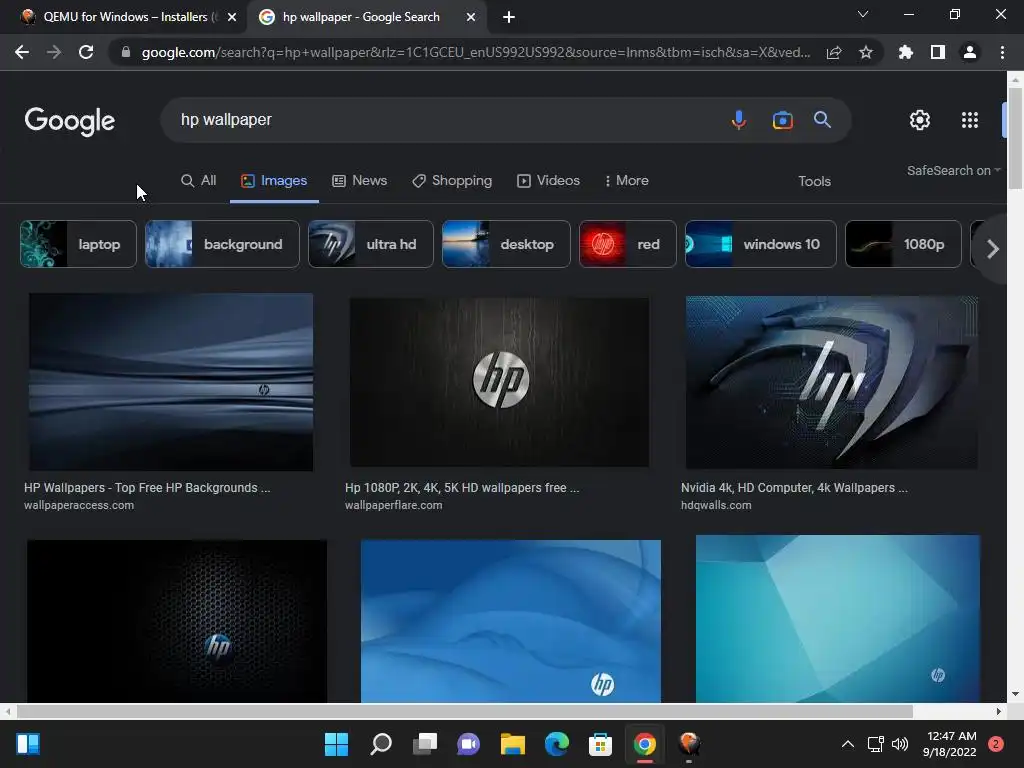This screenshot has width=1024, height=768.
Task: Submit search with magnifier icon
Action: pos(822,120)
